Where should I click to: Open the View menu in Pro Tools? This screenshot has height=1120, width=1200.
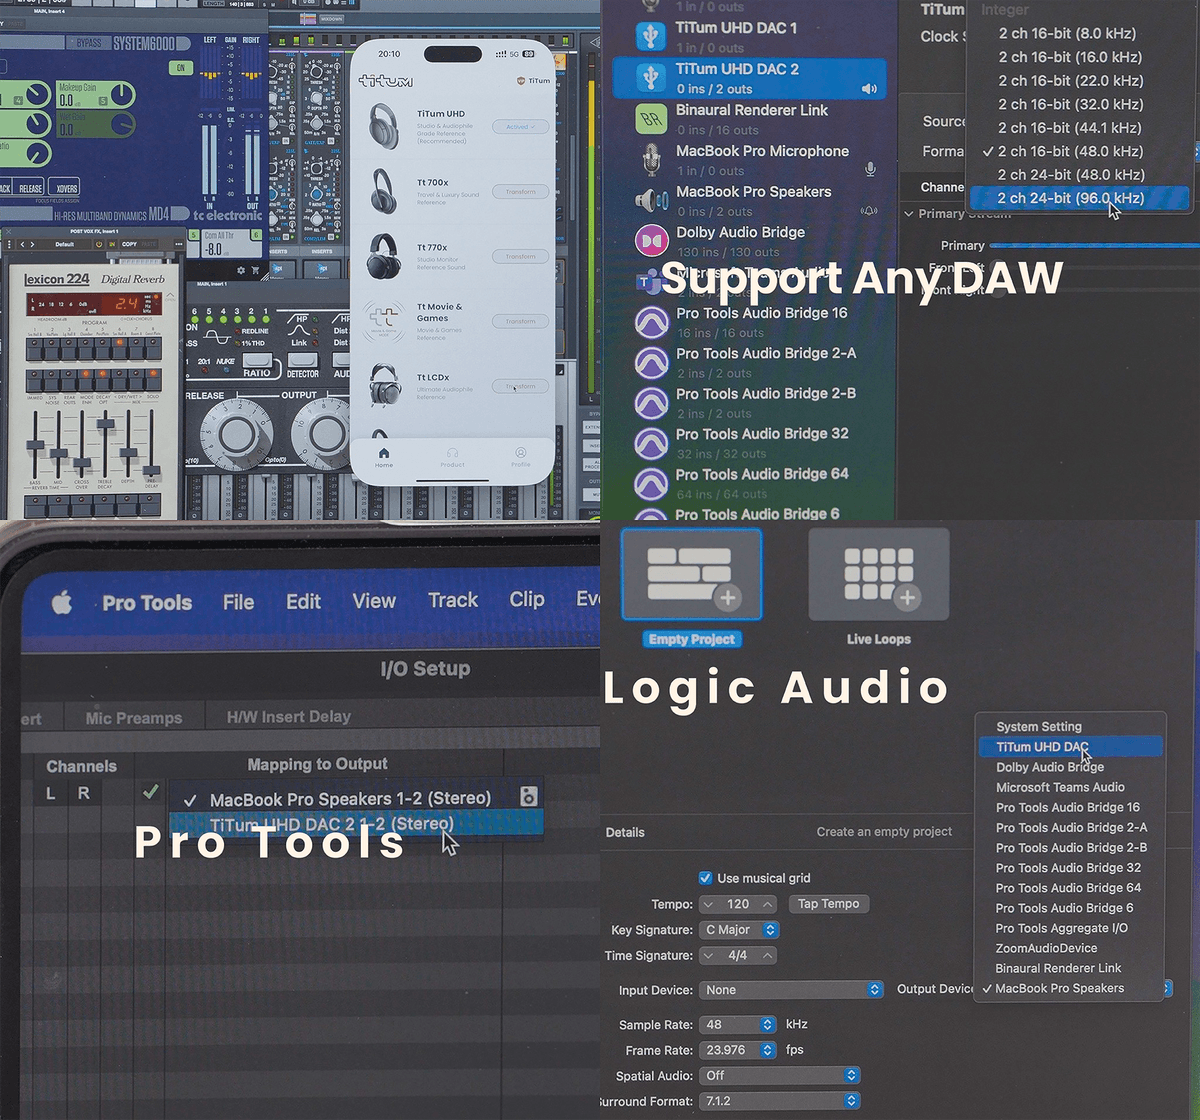[374, 601]
